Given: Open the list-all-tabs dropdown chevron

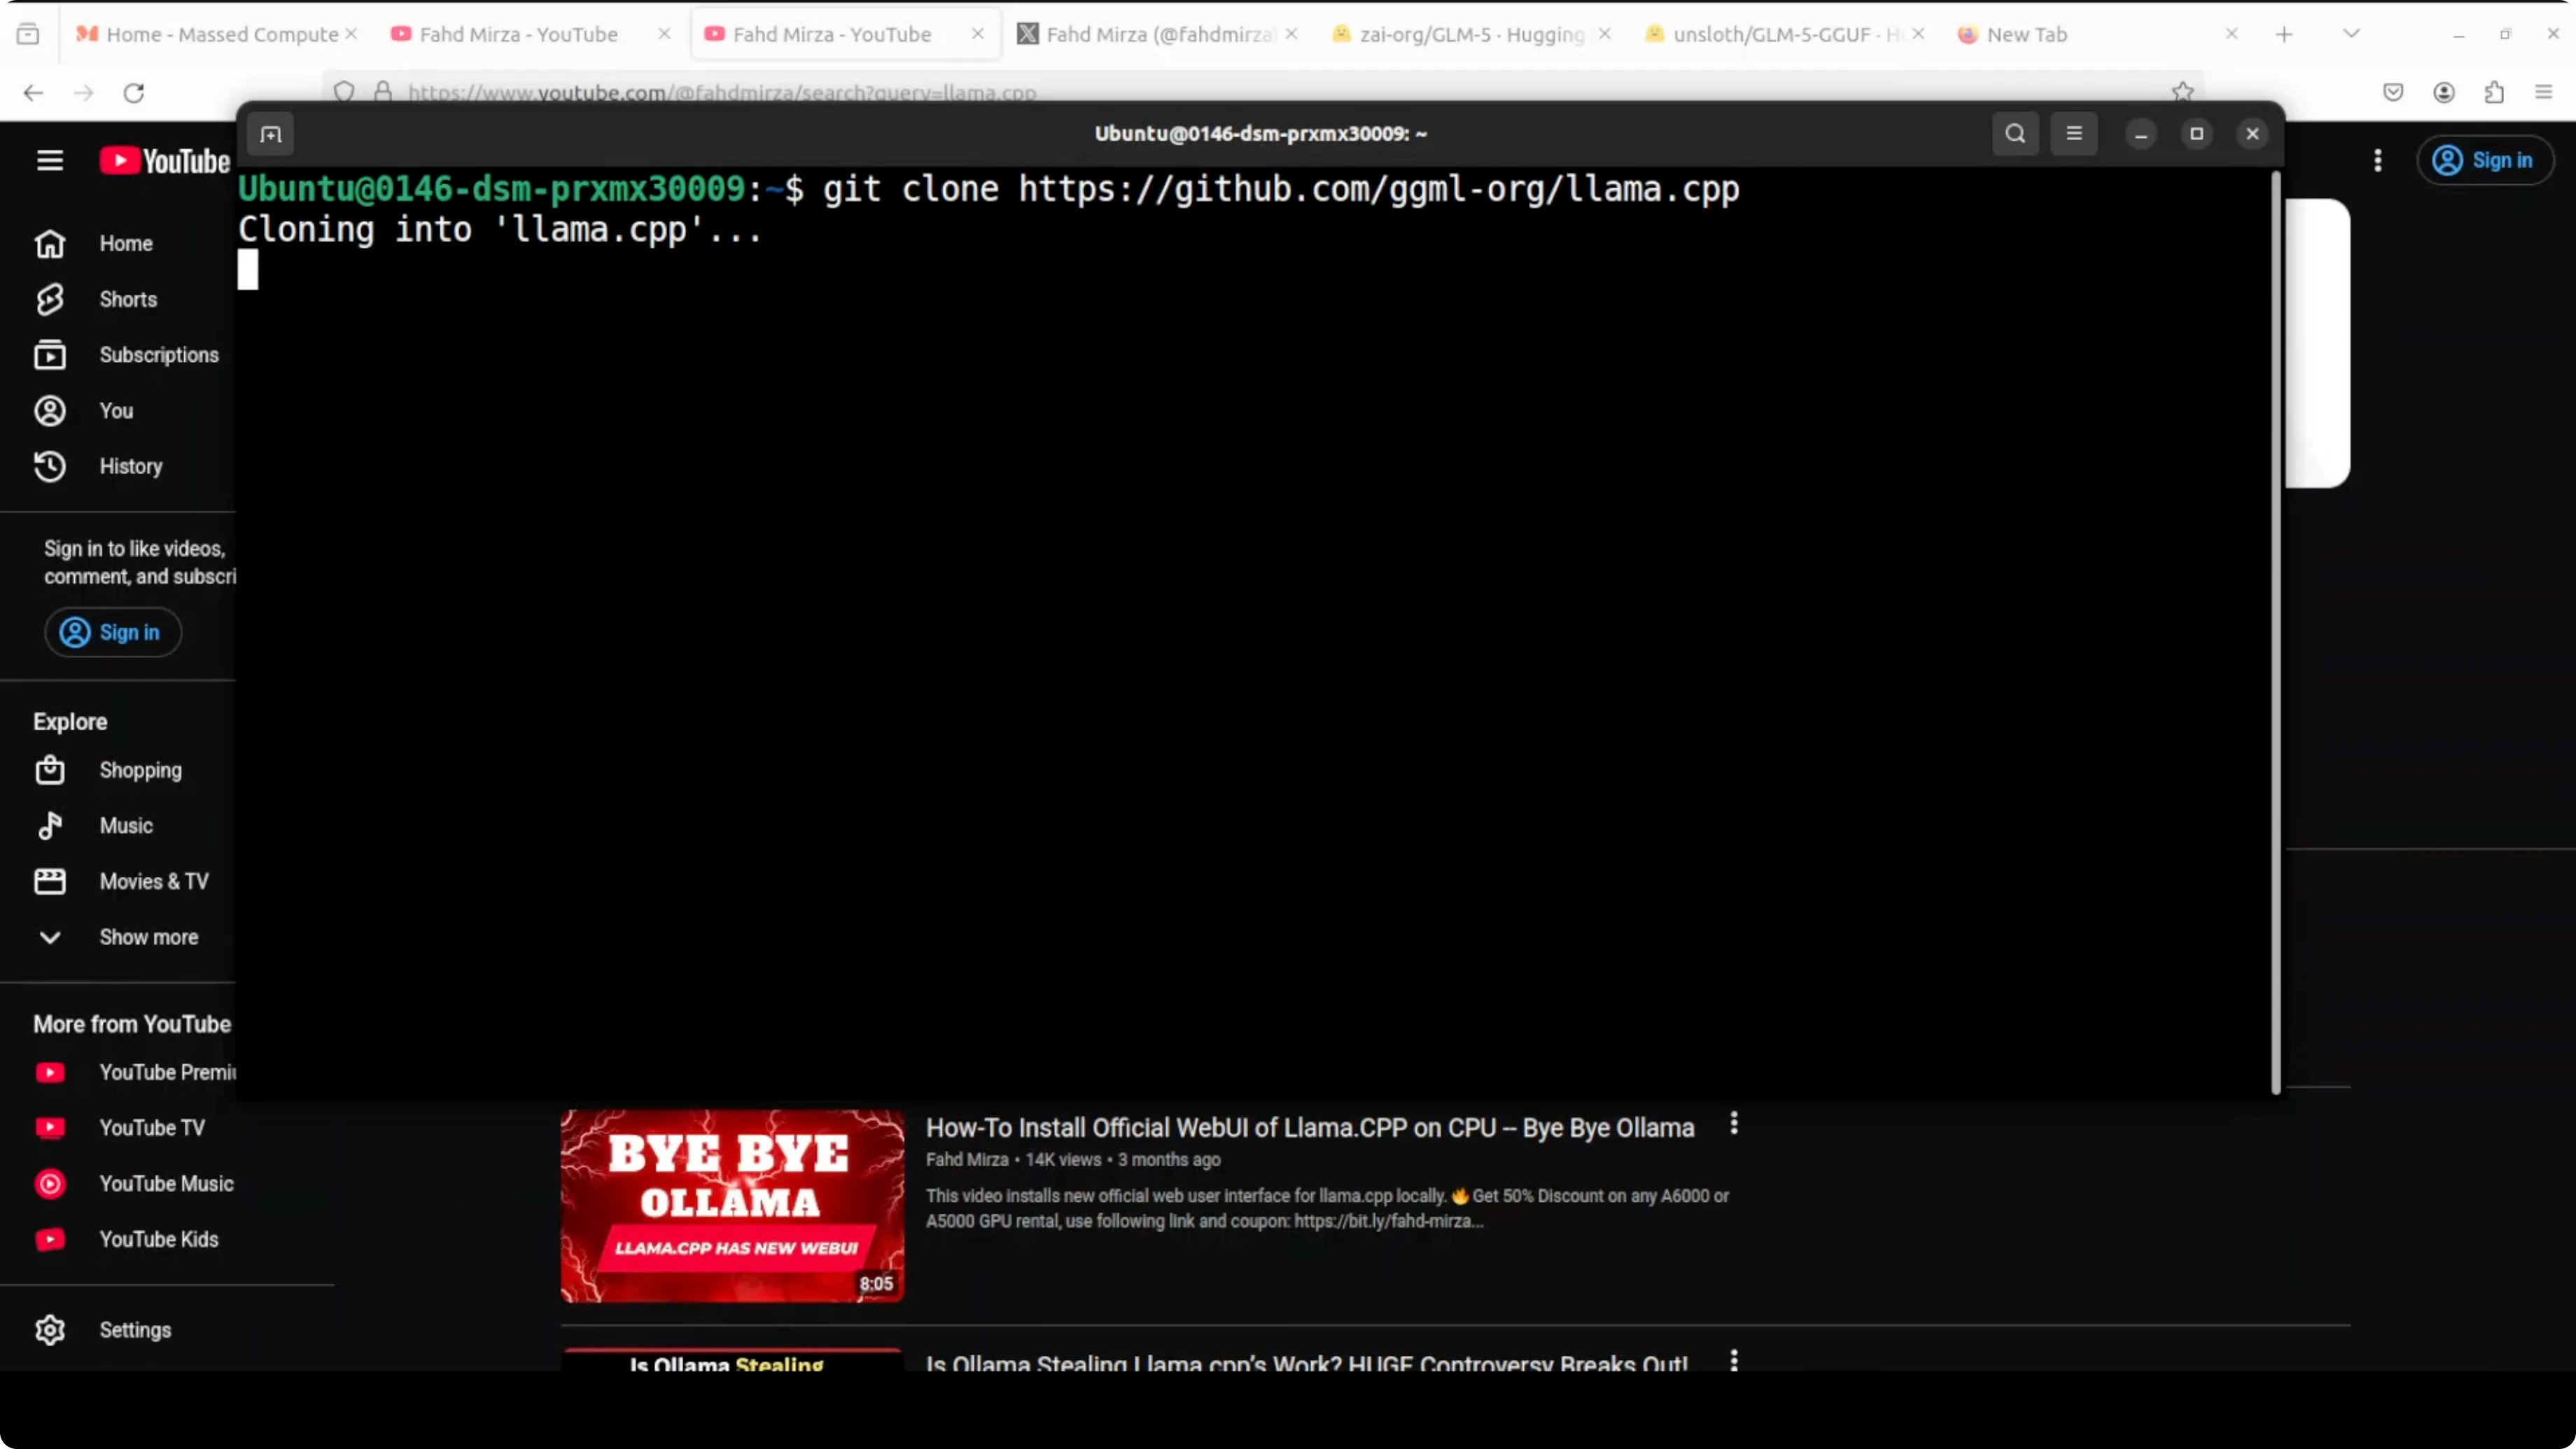Looking at the screenshot, I should [x=2351, y=34].
